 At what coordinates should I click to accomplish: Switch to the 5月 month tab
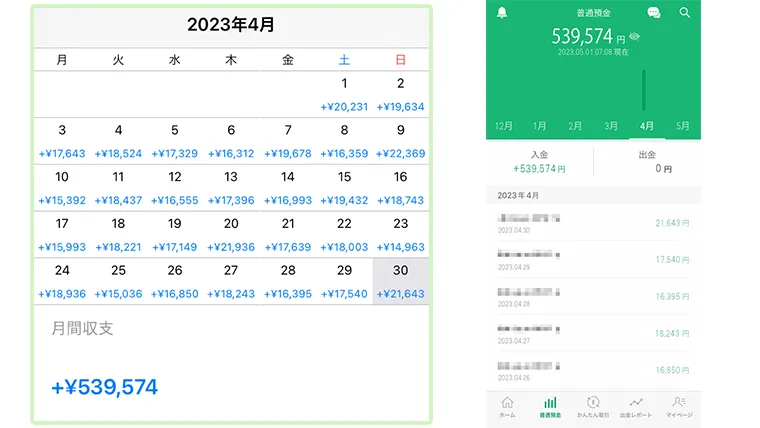coord(682,126)
